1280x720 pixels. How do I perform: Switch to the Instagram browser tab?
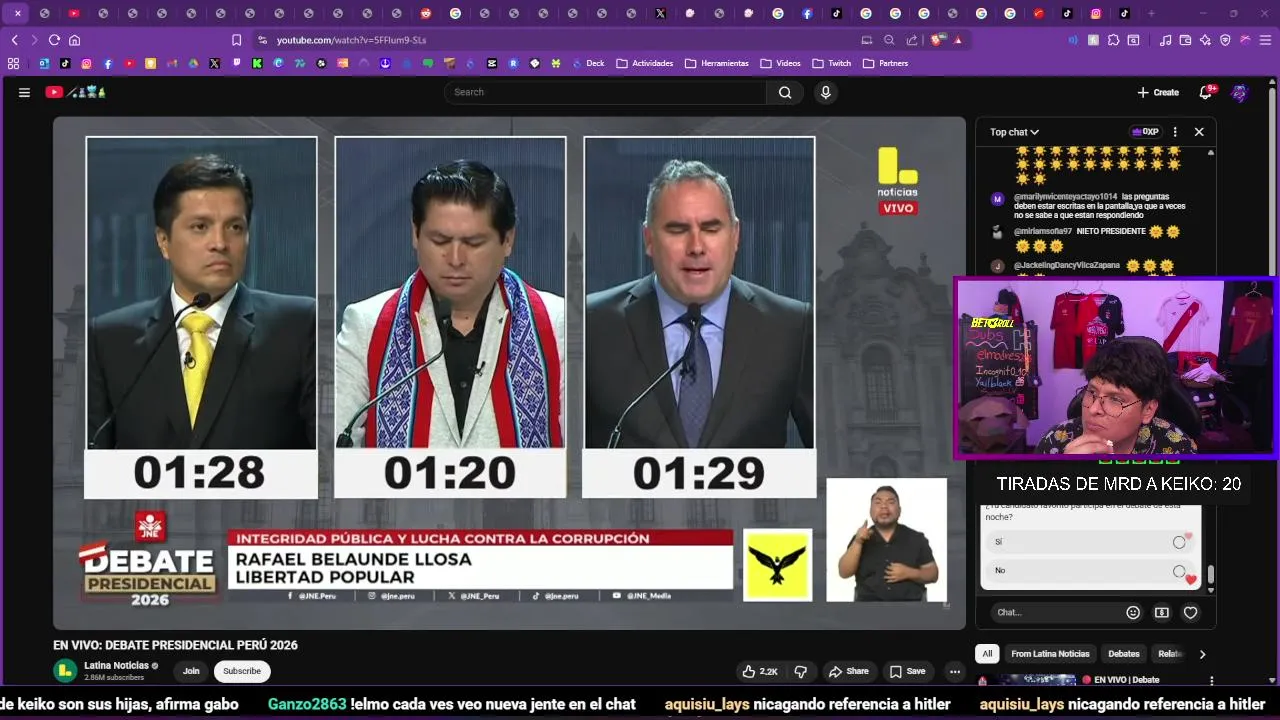[x=1096, y=13]
